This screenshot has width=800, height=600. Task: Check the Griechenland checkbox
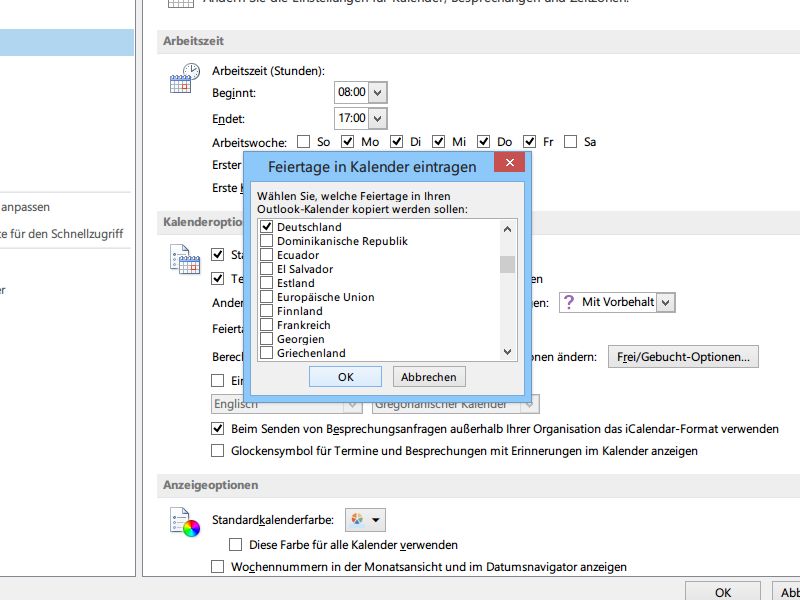[x=266, y=353]
